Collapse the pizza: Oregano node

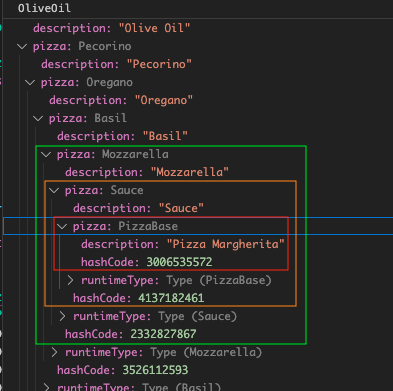pyautogui.click(x=30, y=82)
